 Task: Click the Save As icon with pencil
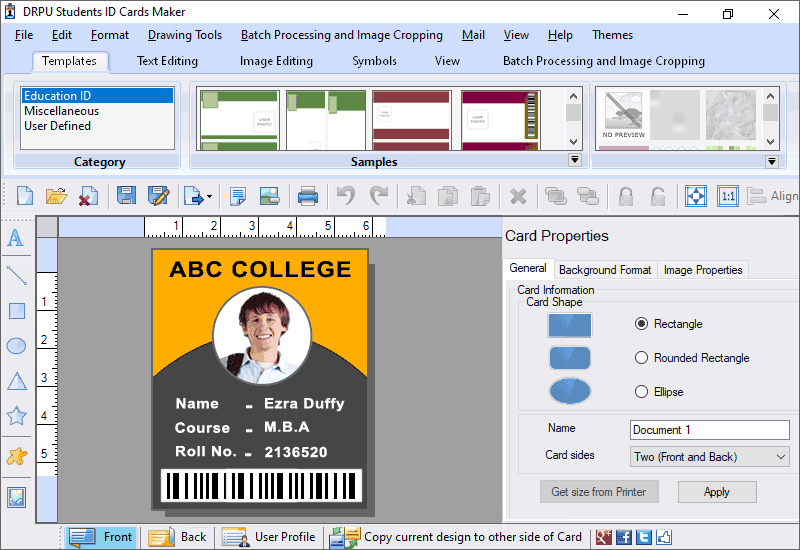158,196
